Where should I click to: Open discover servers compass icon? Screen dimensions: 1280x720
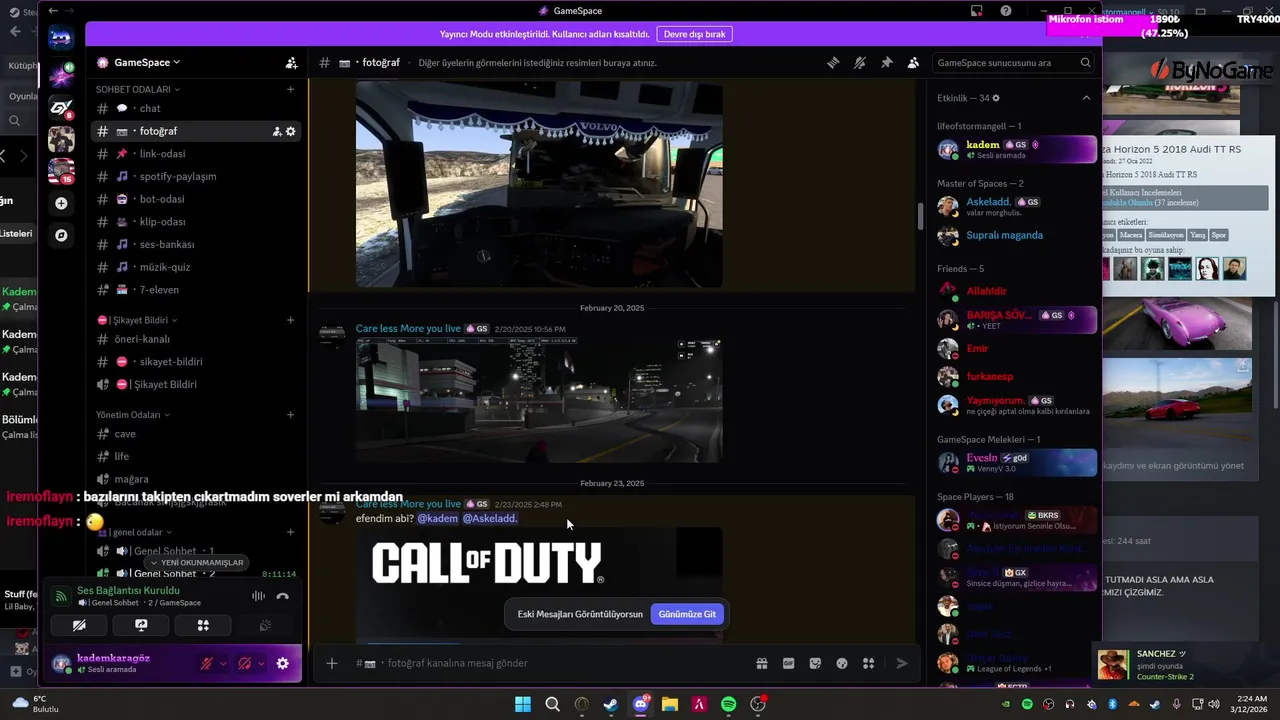[x=61, y=235]
